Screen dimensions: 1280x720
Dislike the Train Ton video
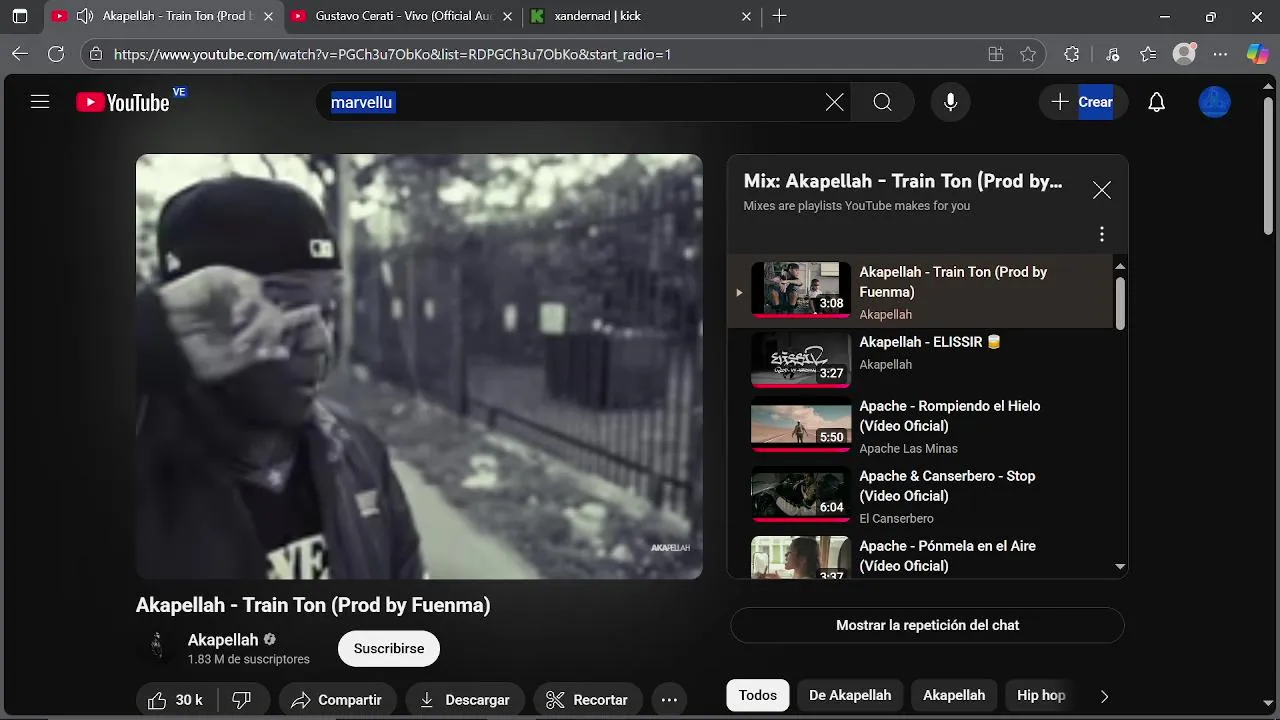click(242, 700)
